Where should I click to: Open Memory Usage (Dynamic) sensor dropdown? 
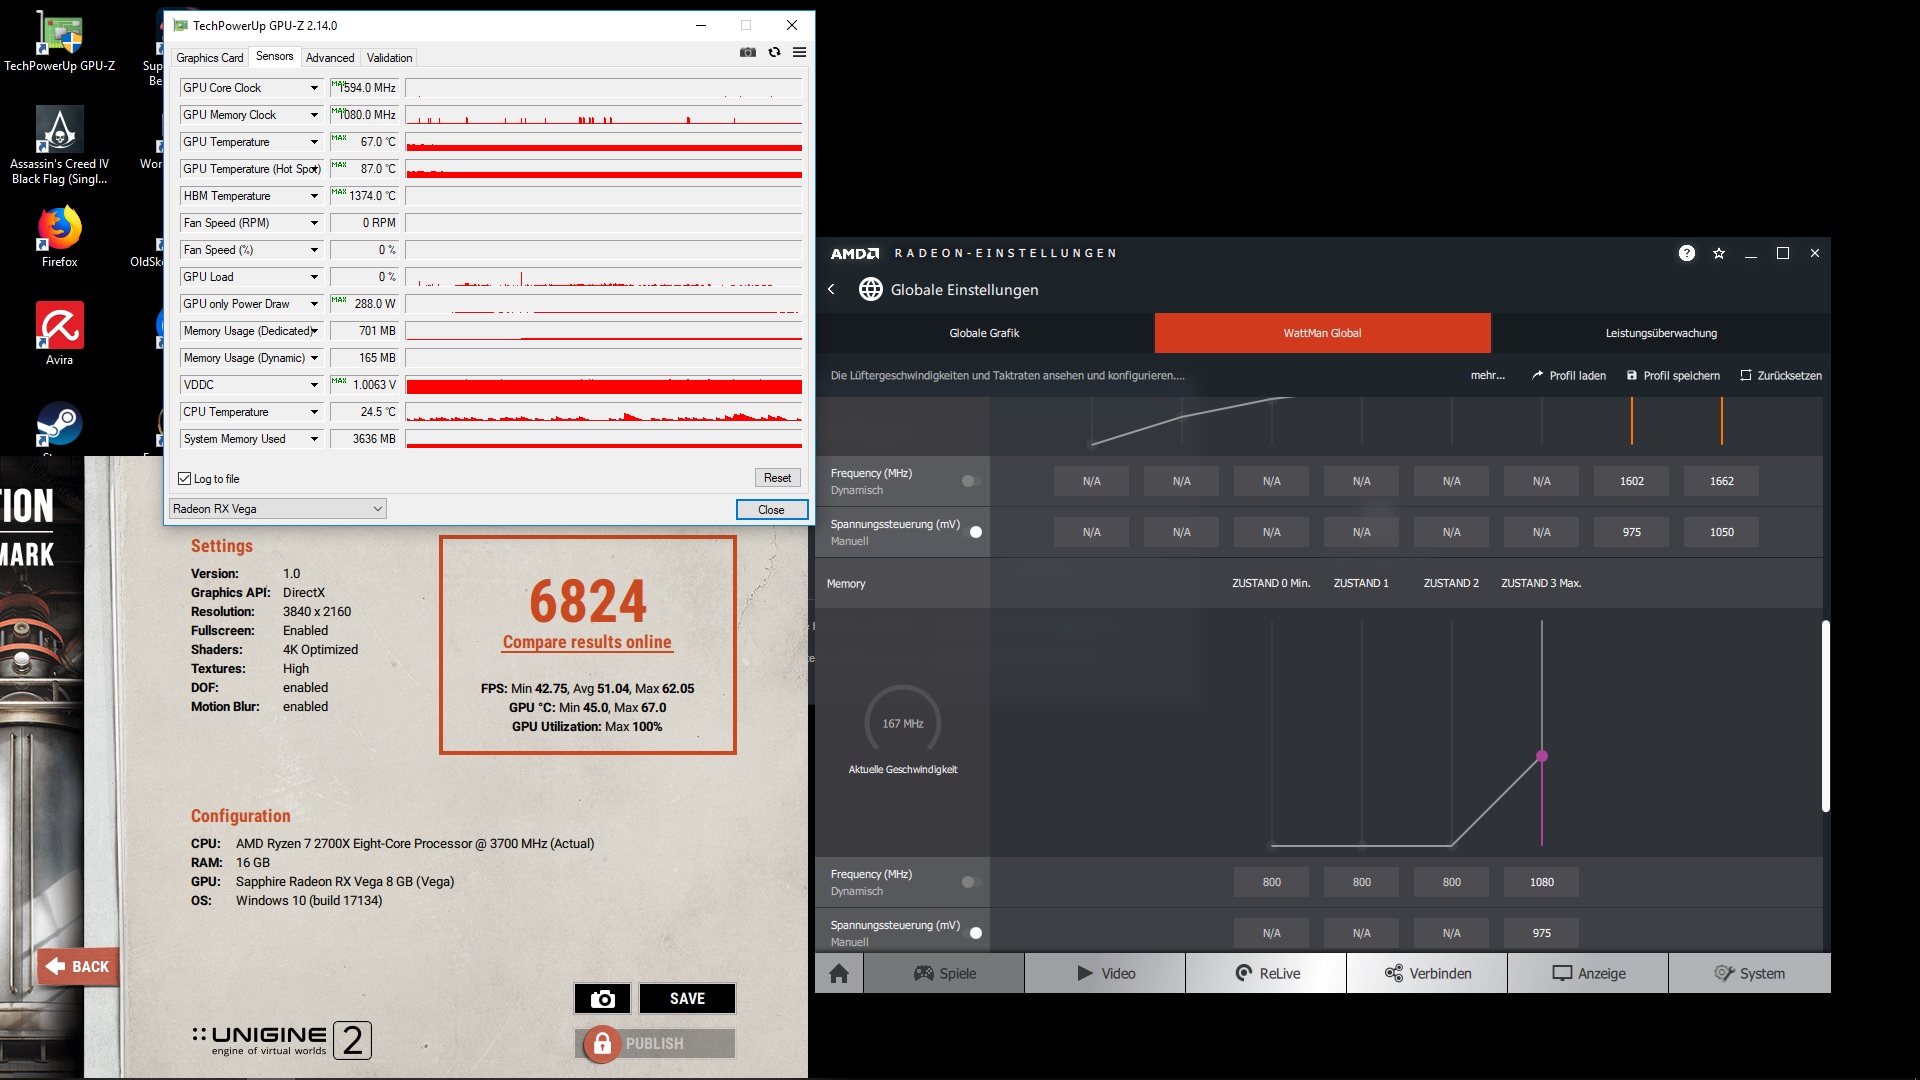(x=314, y=358)
